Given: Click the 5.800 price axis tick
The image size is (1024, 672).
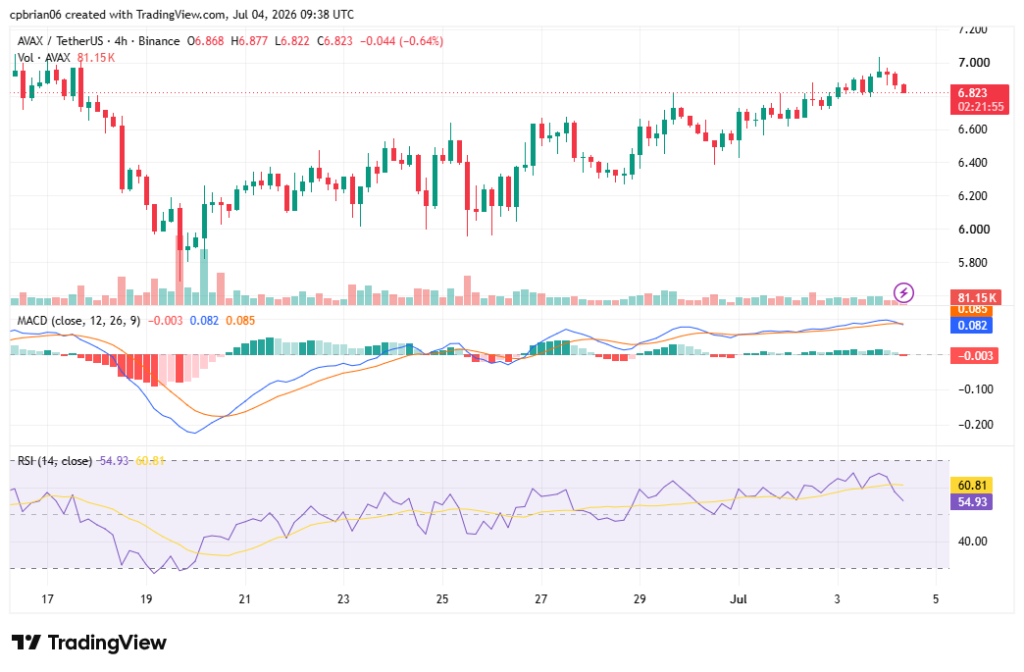Looking at the screenshot, I should point(974,263).
